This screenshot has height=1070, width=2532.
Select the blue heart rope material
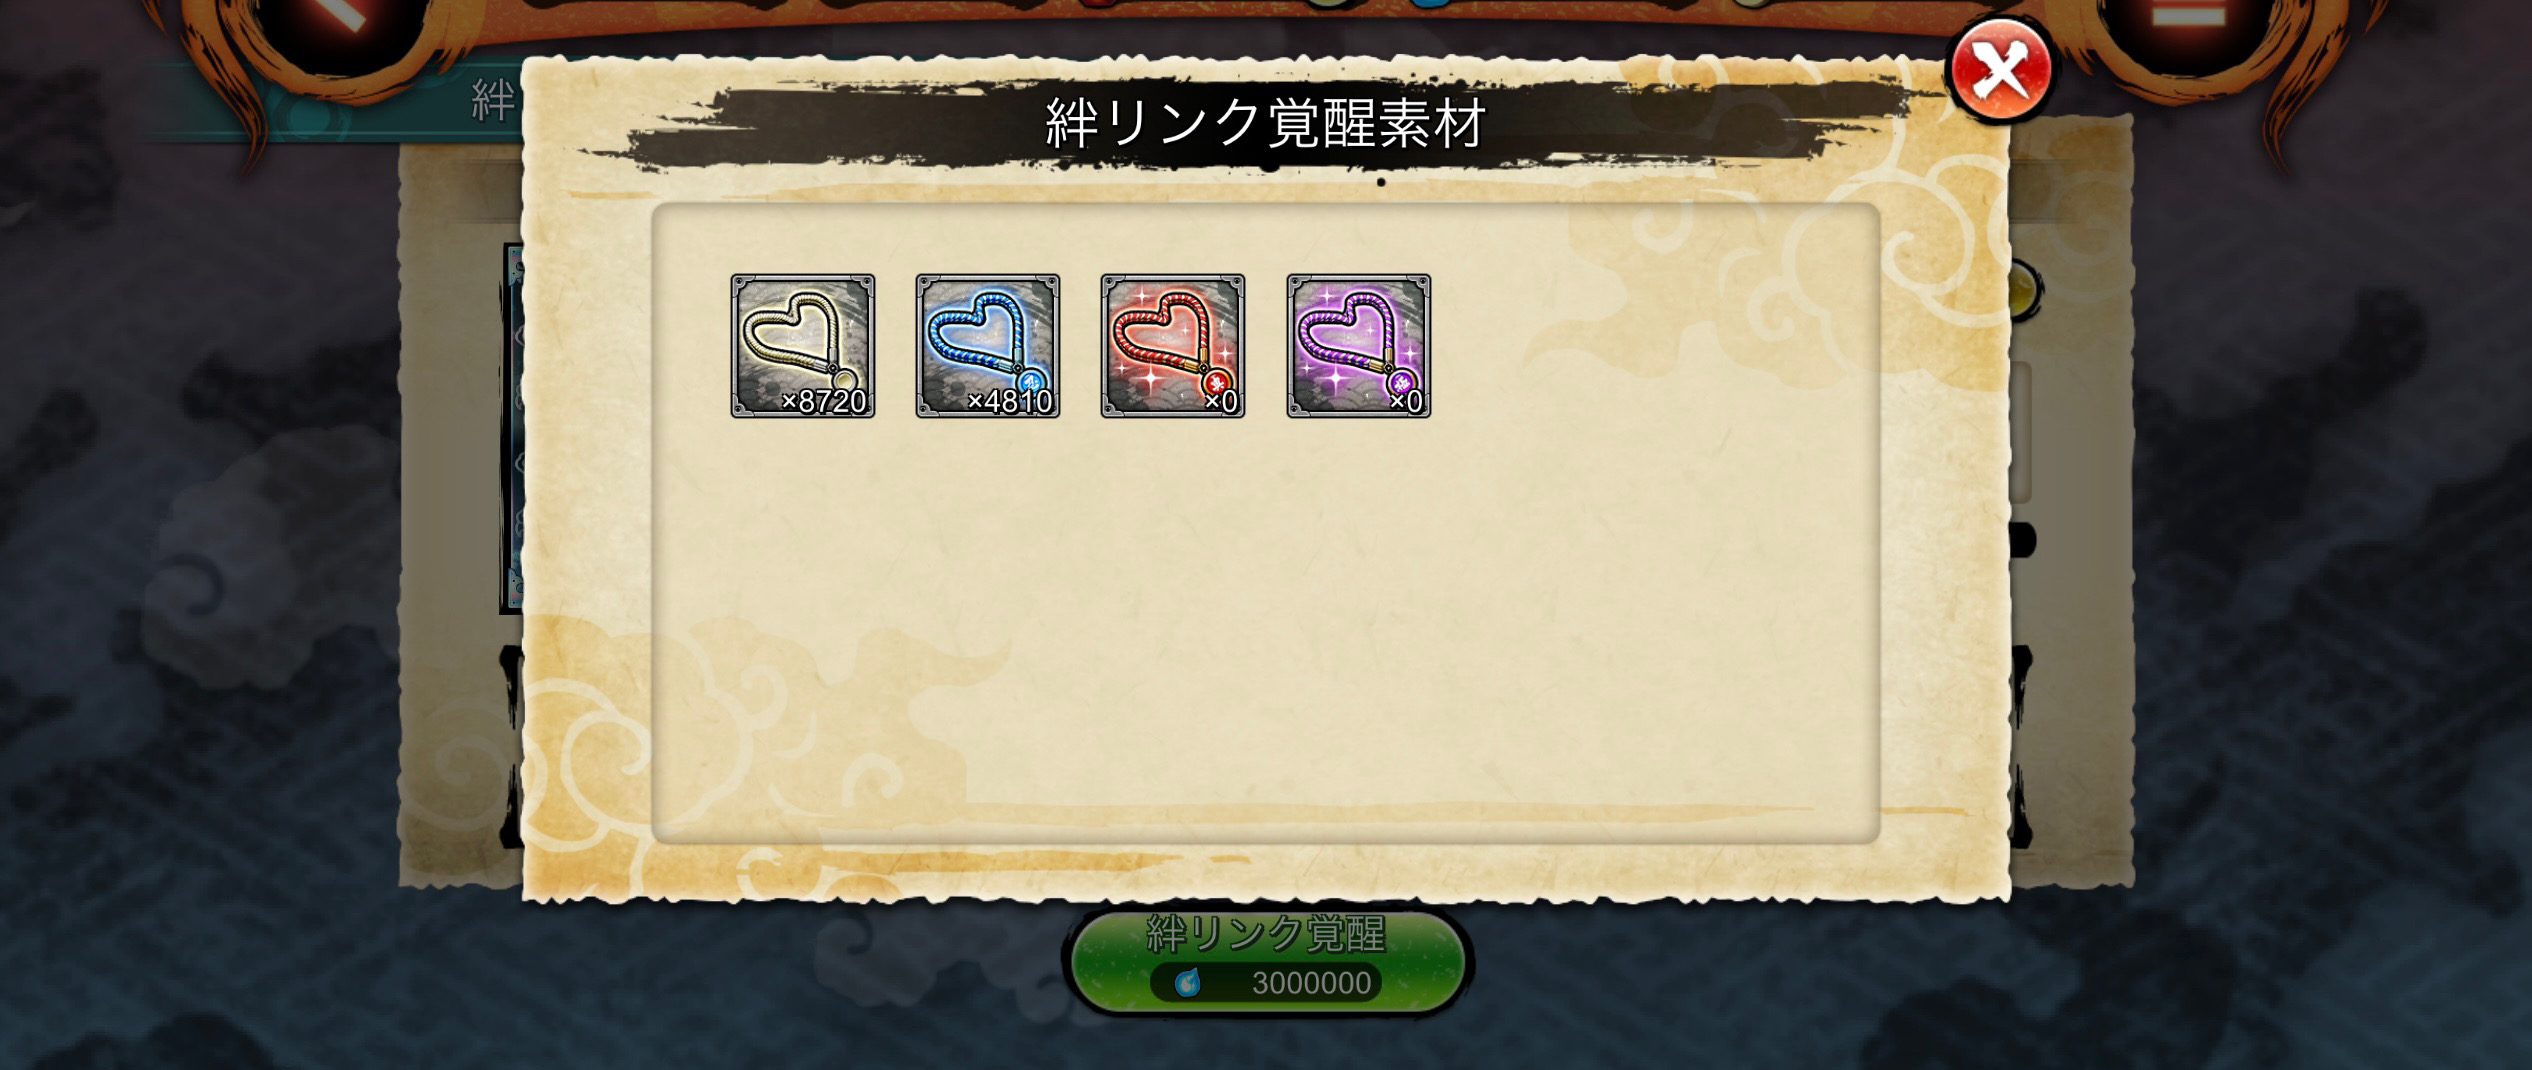(987, 345)
